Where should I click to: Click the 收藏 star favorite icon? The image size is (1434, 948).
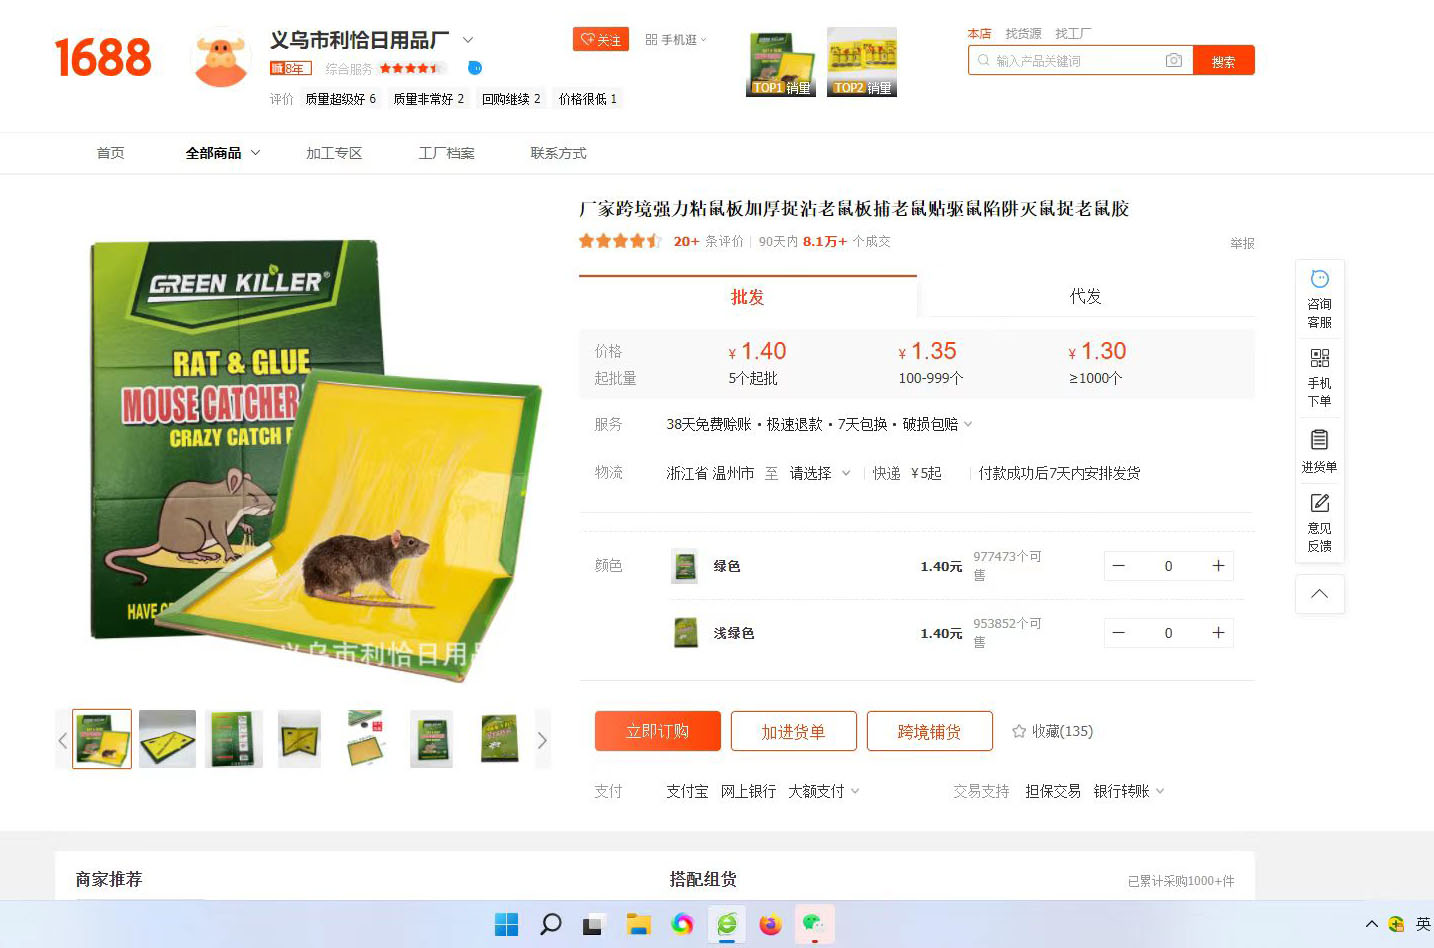click(x=1019, y=731)
